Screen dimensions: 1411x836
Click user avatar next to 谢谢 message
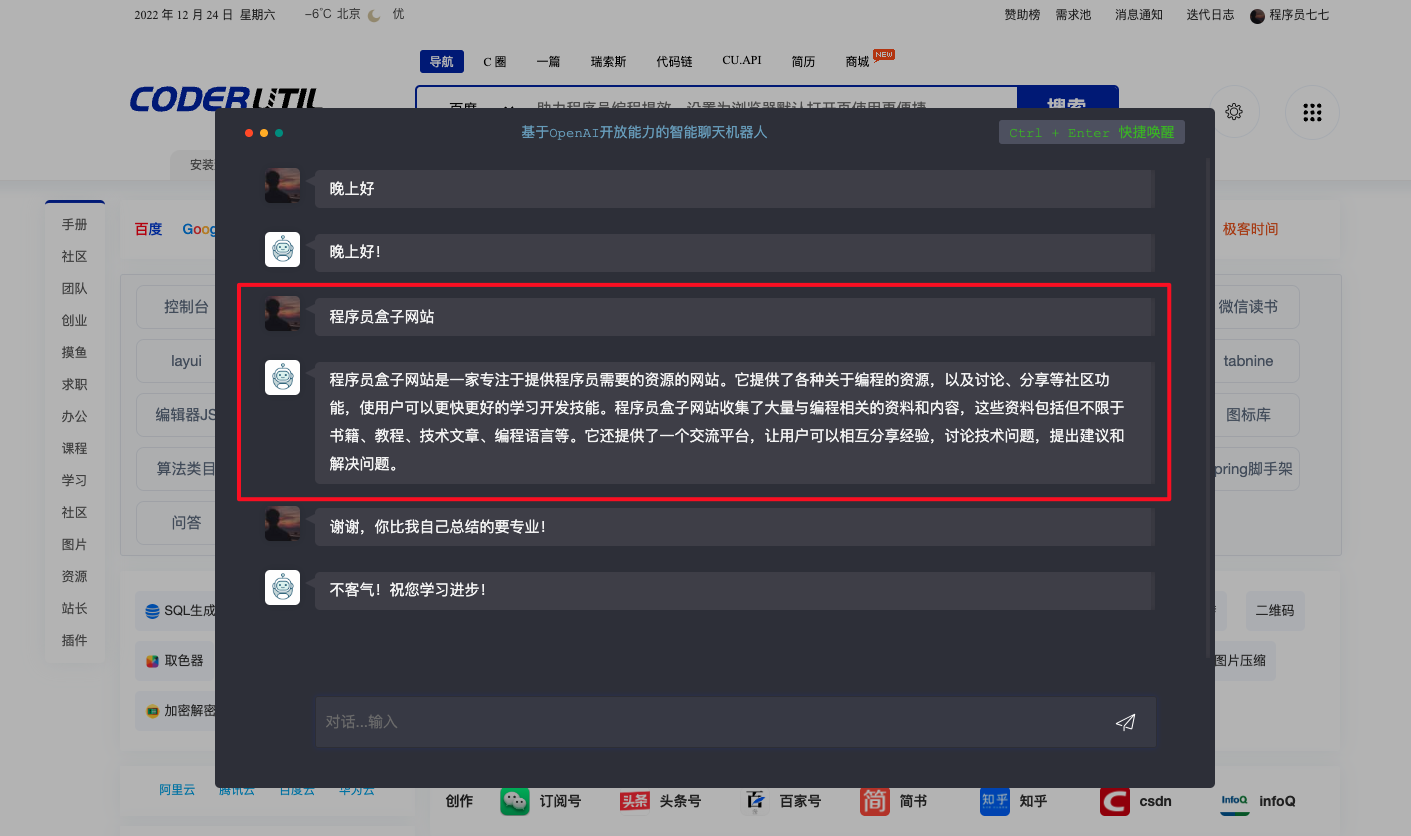pos(282,524)
